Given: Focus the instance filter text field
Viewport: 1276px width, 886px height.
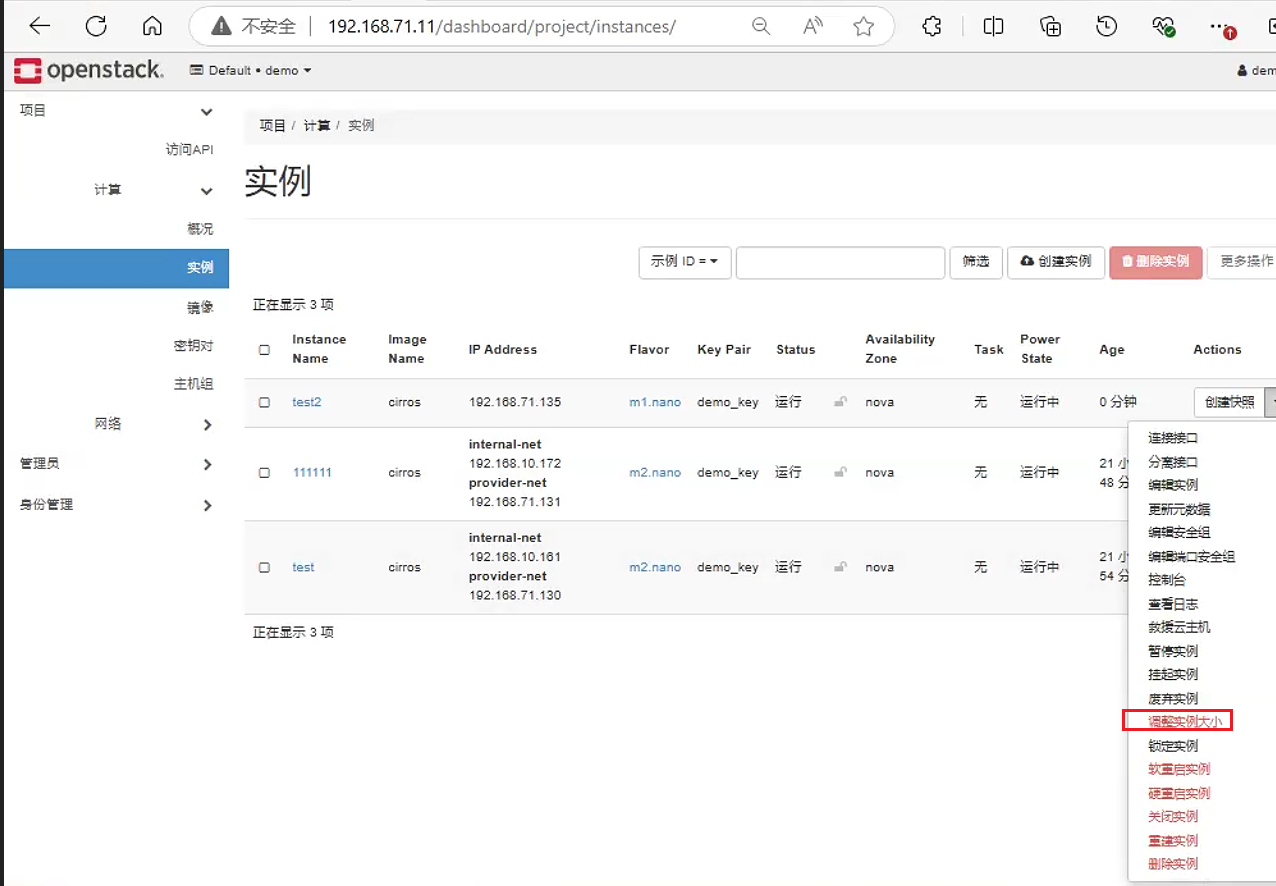Looking at the screenshot, I should click(x=840, y=262).
